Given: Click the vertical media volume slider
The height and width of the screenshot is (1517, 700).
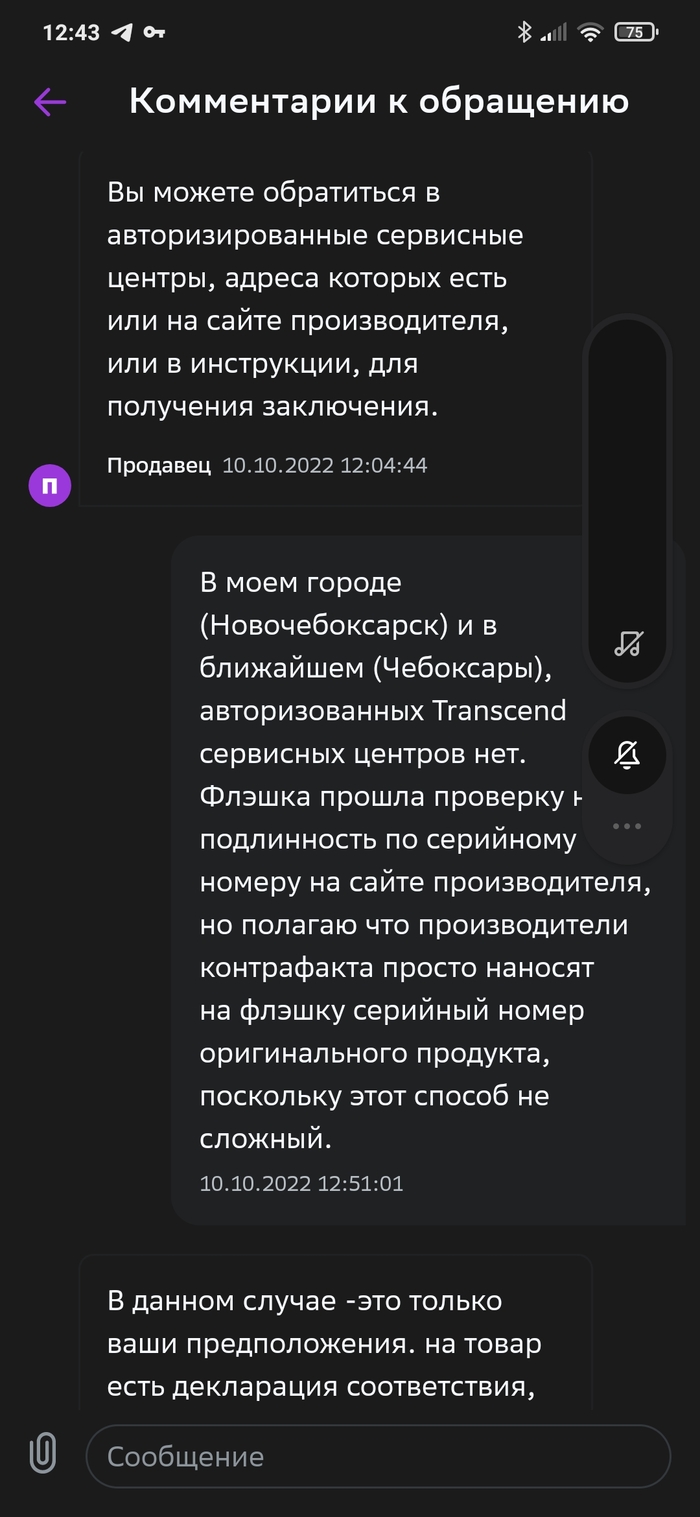Looking at the screenshot, I should [x=627, y=480].
